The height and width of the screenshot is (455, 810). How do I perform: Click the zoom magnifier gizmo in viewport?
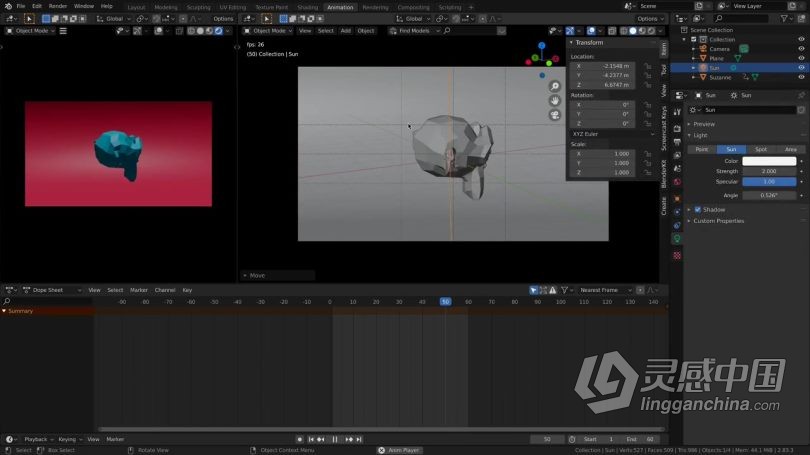pyautogui.click(x=554, y=86)
